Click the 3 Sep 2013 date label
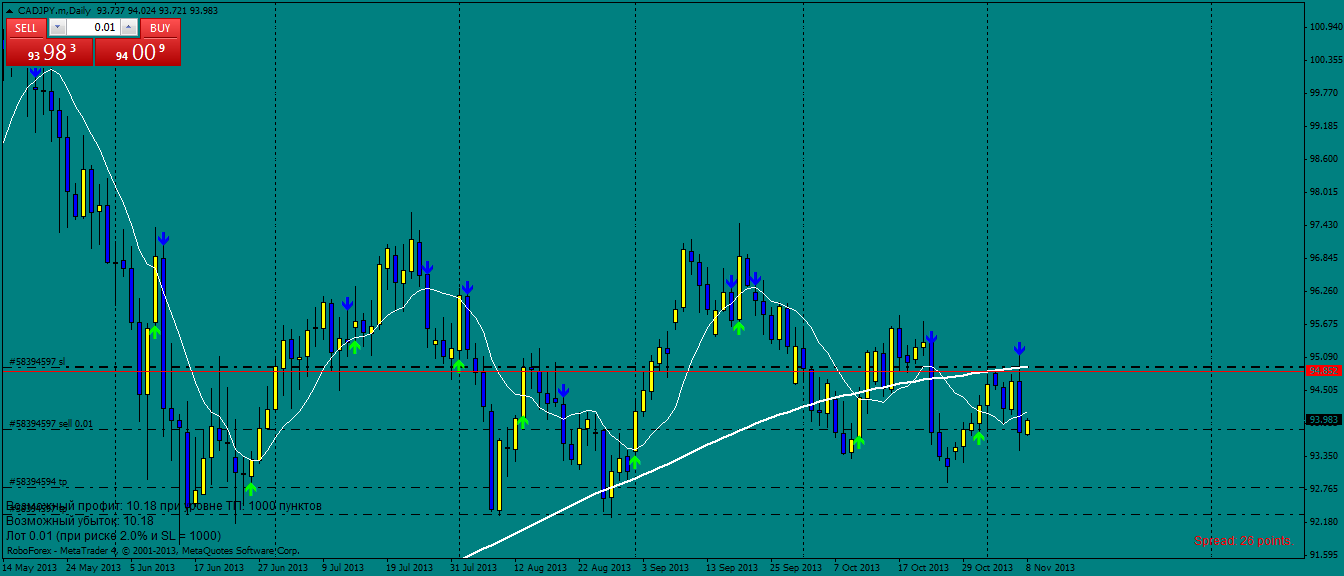This screenshot has height=576, width=1344. point(664,567)
